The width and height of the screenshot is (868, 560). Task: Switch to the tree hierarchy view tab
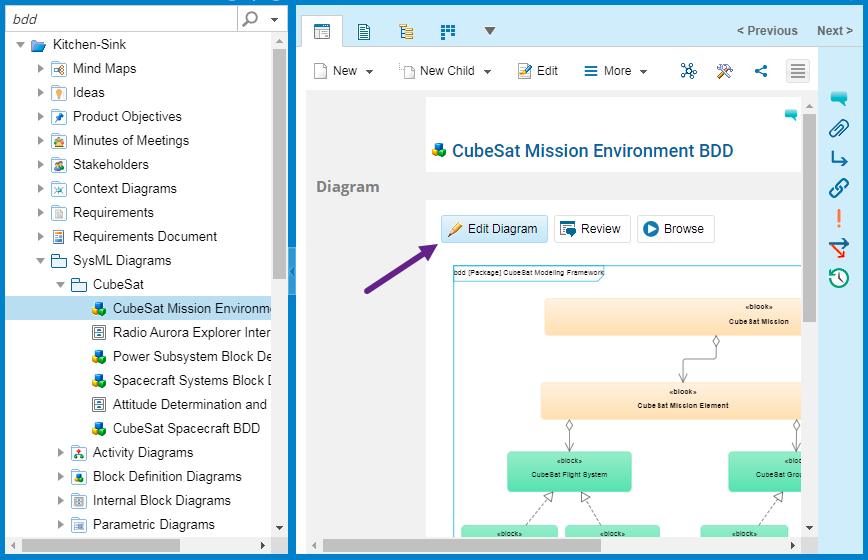(x=406, y=32)
